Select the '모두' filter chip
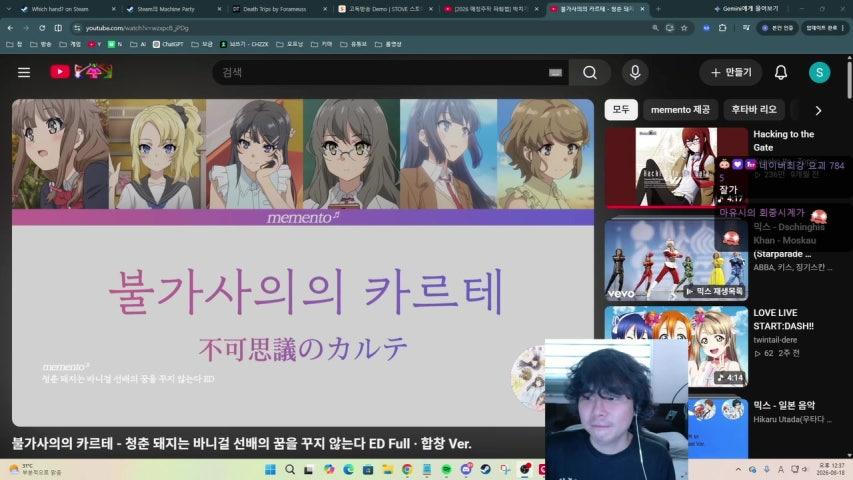The height and width of the screenshot is (480, 853). coord(621,110)
